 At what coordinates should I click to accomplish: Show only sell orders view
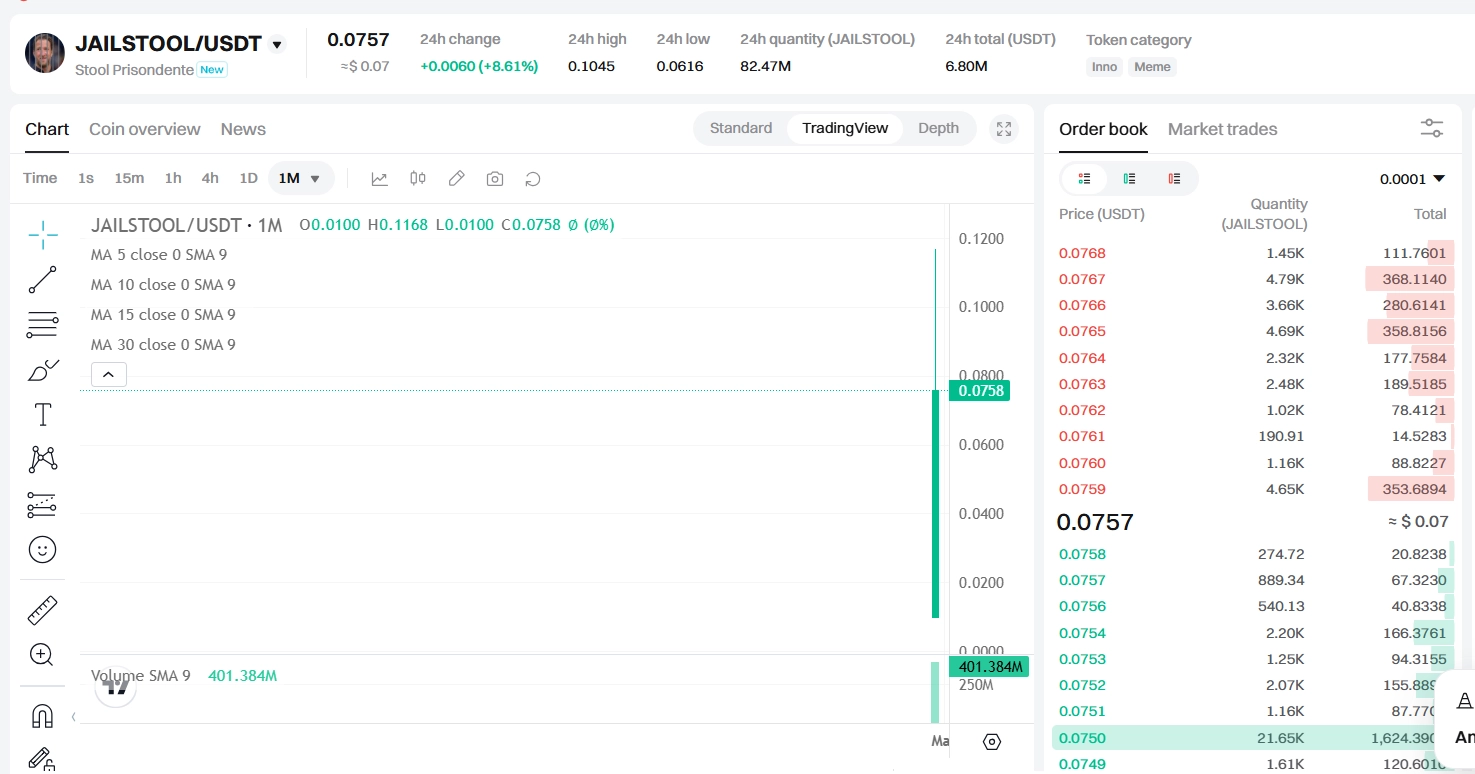(1174, 179)
